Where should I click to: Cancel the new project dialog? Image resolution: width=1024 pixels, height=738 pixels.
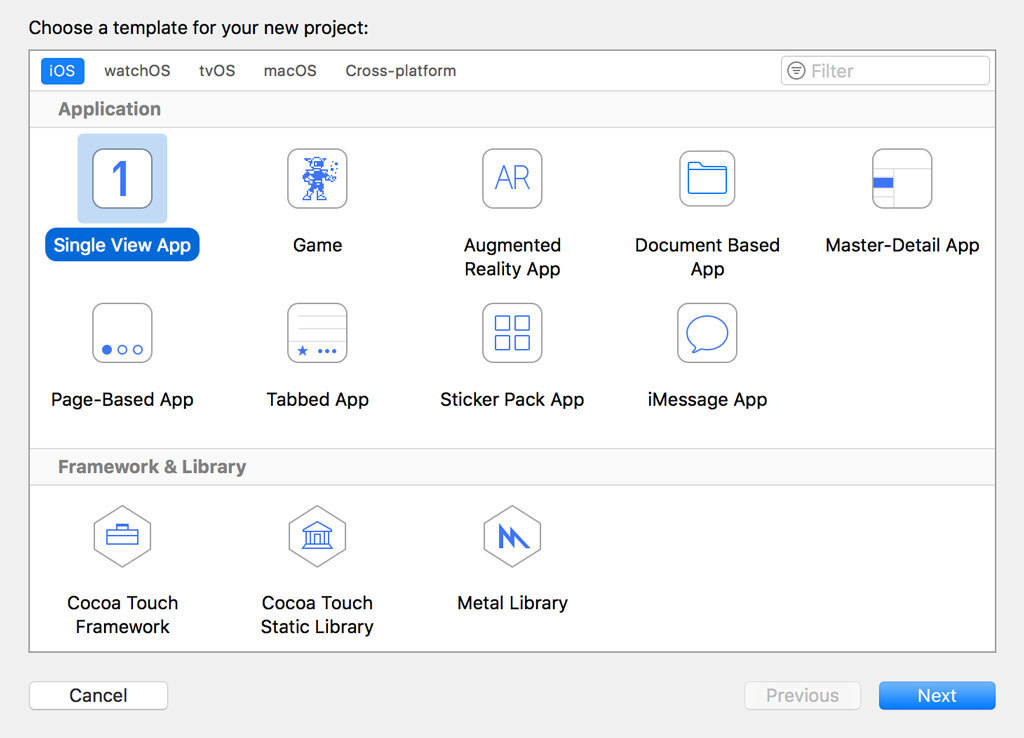click(98, 695)
